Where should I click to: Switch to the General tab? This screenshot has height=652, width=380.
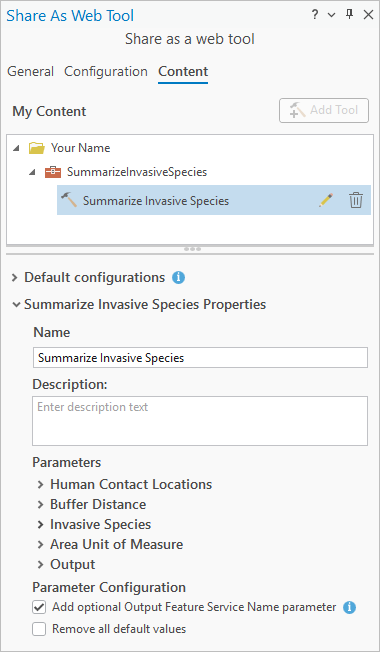[x=31, y=72]
